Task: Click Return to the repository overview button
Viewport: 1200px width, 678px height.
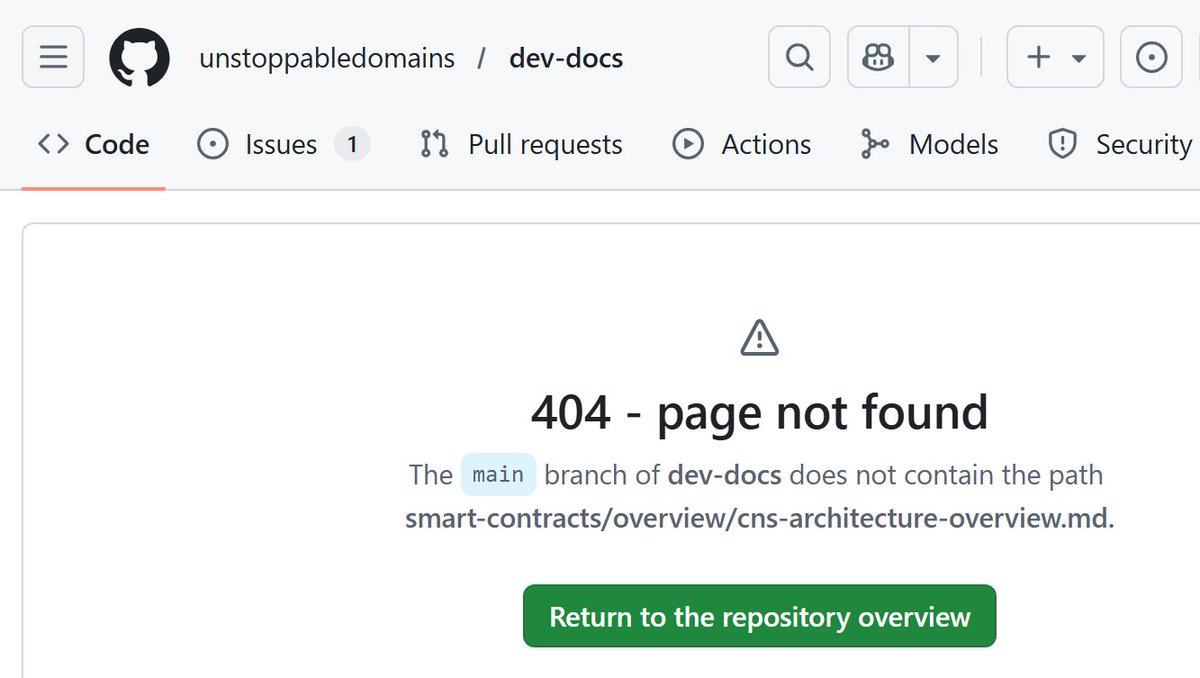Action: [760, 616]
